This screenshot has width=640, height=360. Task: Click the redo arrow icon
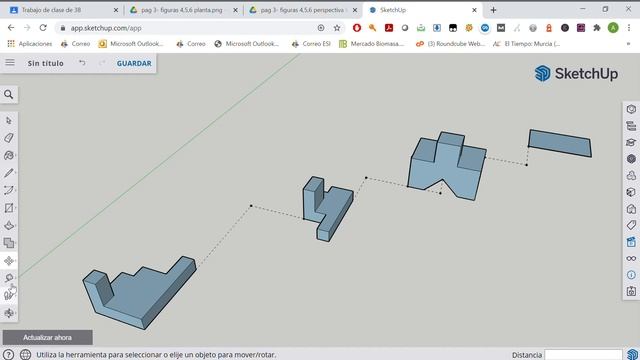click(x=102, y=63)
